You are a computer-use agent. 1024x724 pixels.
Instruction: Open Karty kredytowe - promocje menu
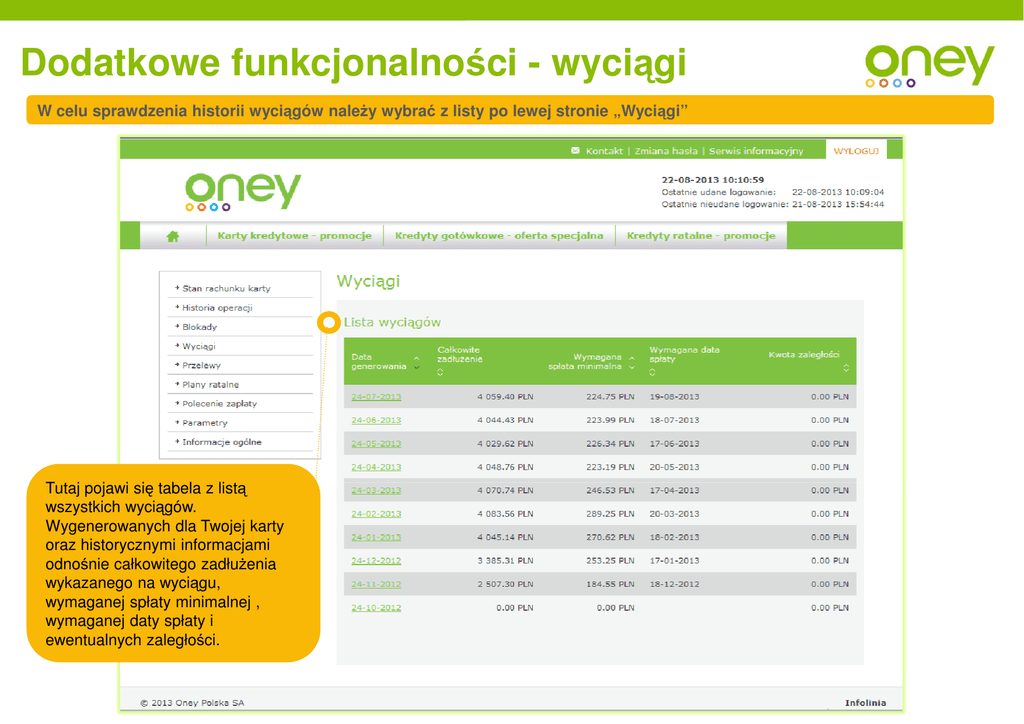pos(294,236)
